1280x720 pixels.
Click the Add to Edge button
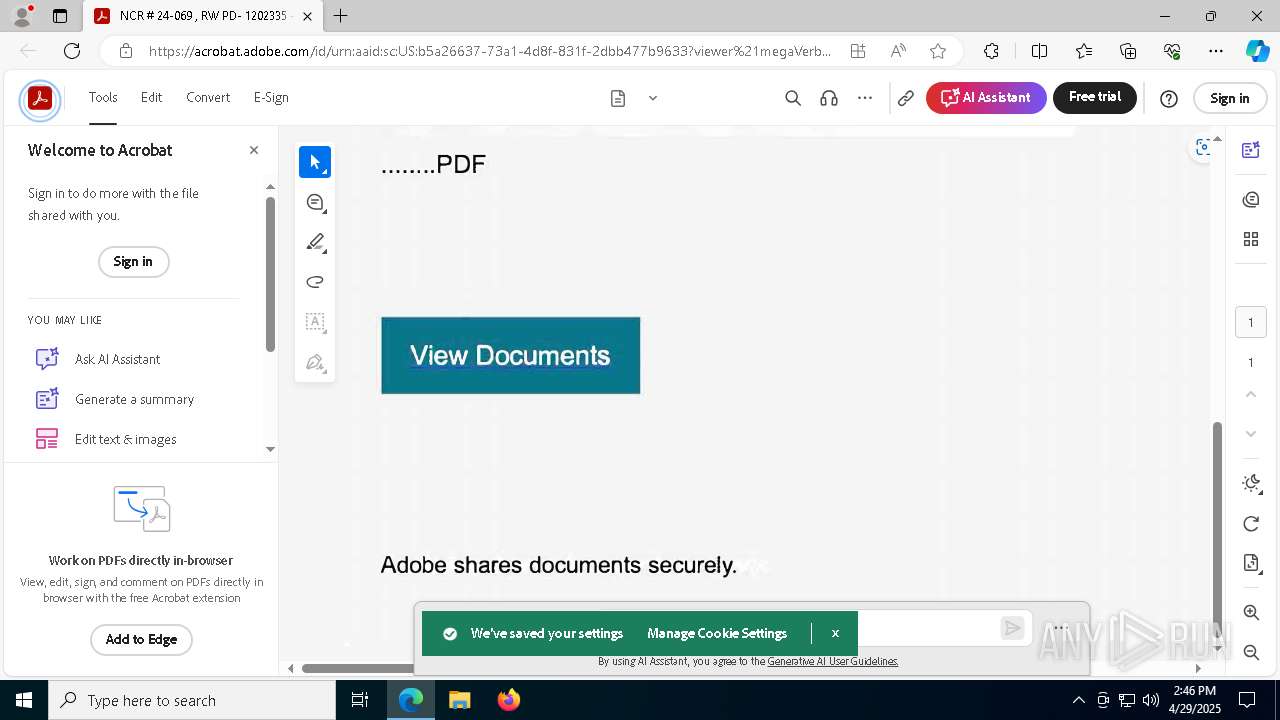pyautogui.click(x=141, y=640)
